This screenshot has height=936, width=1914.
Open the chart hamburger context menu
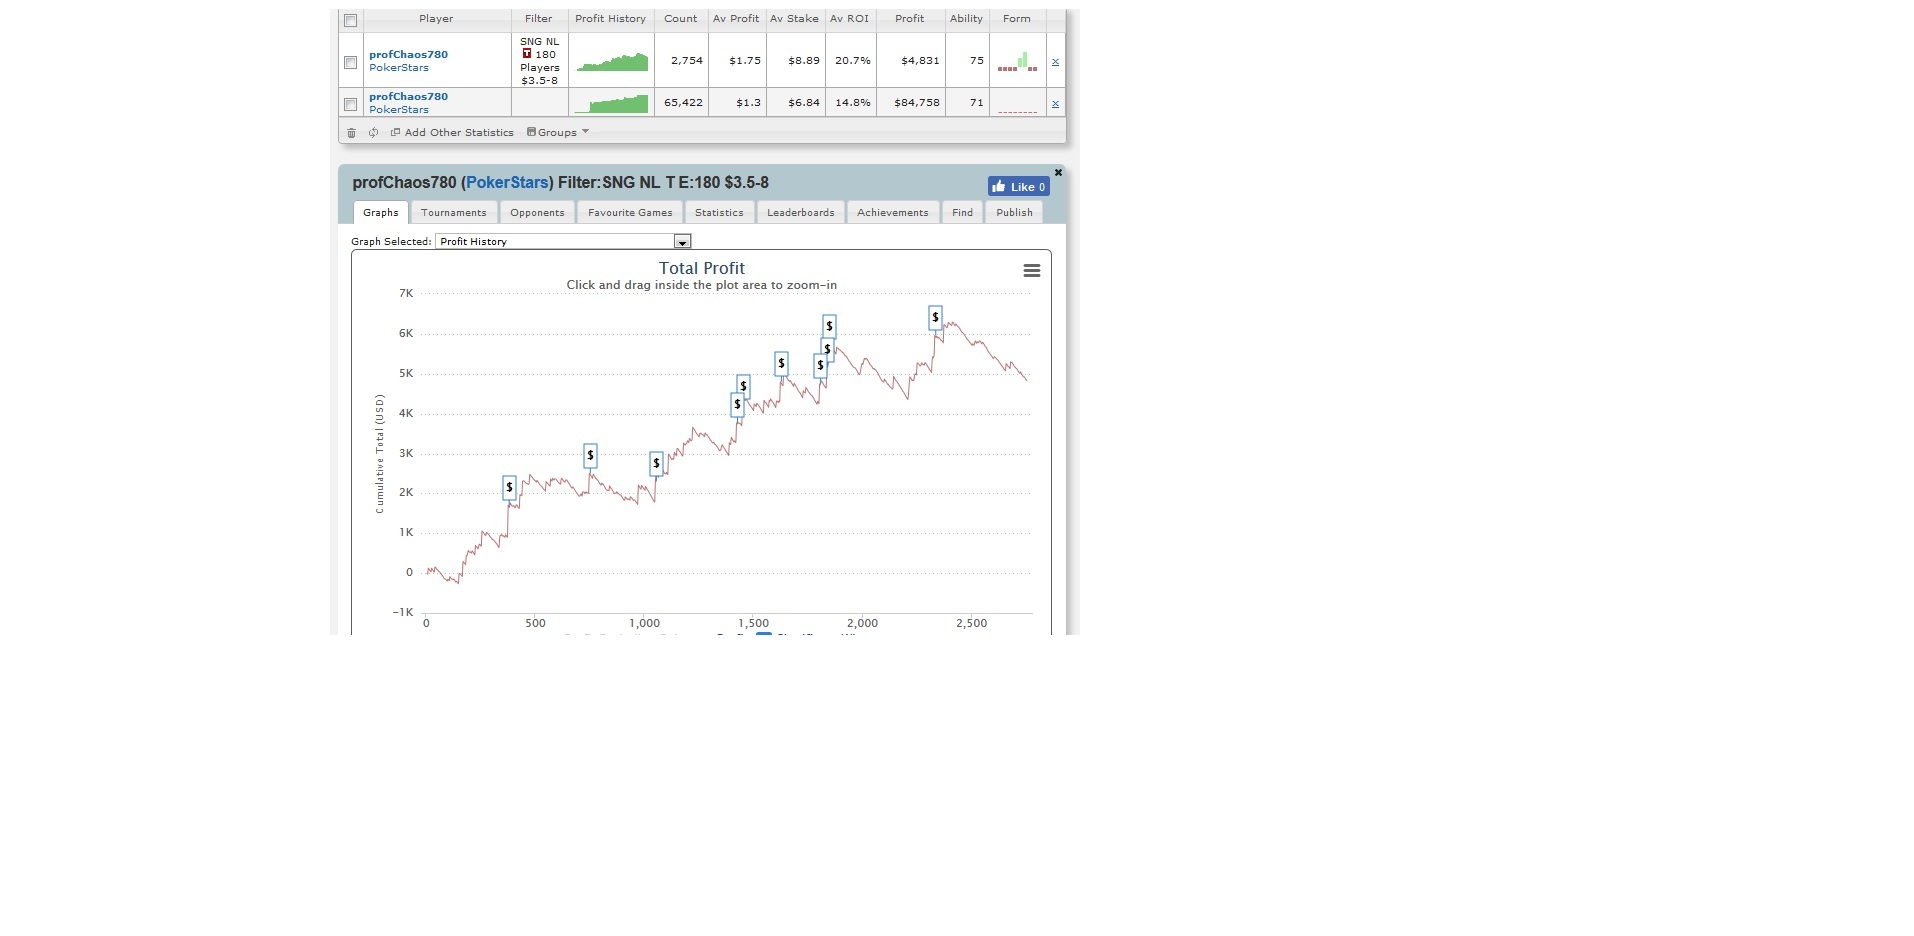1032,271
